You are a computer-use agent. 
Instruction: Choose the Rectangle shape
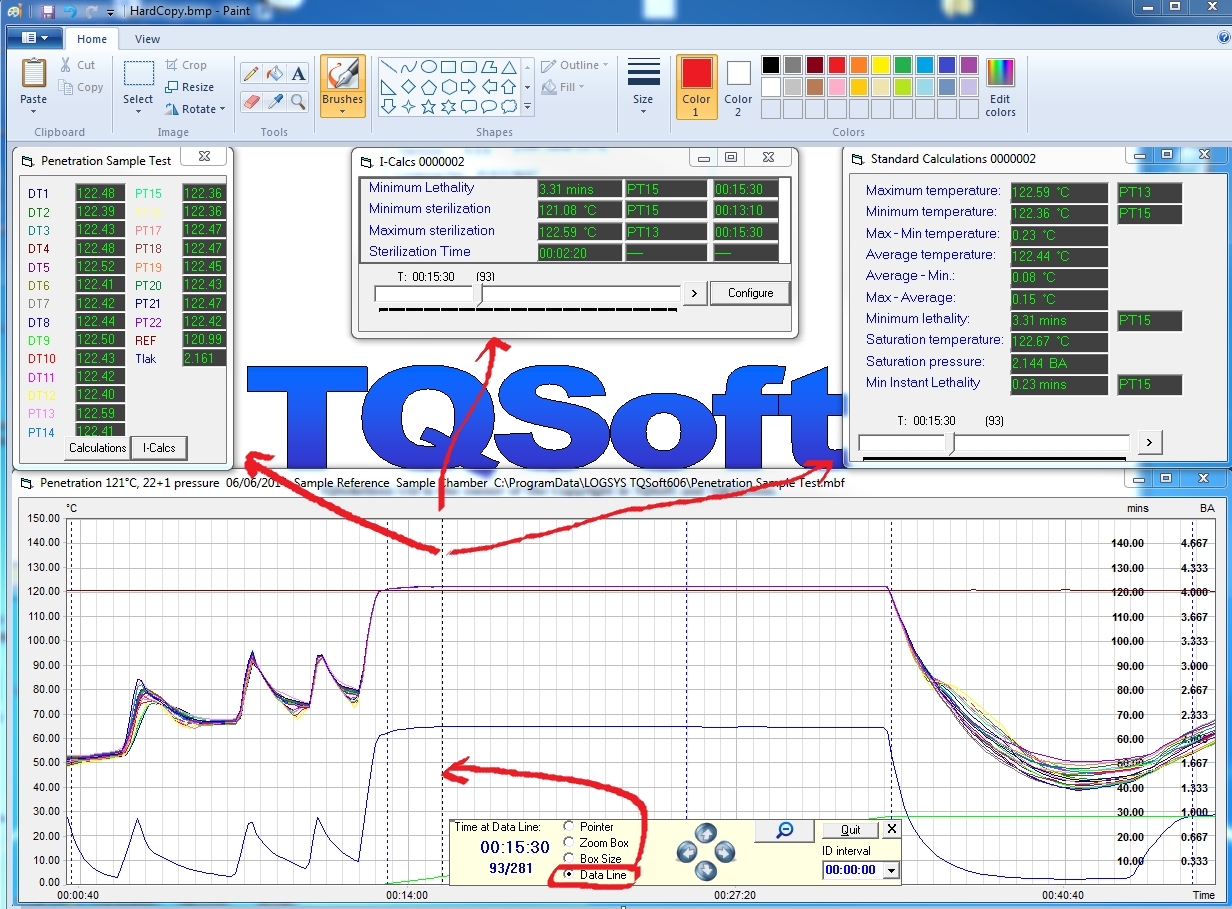tap(448, 67)
